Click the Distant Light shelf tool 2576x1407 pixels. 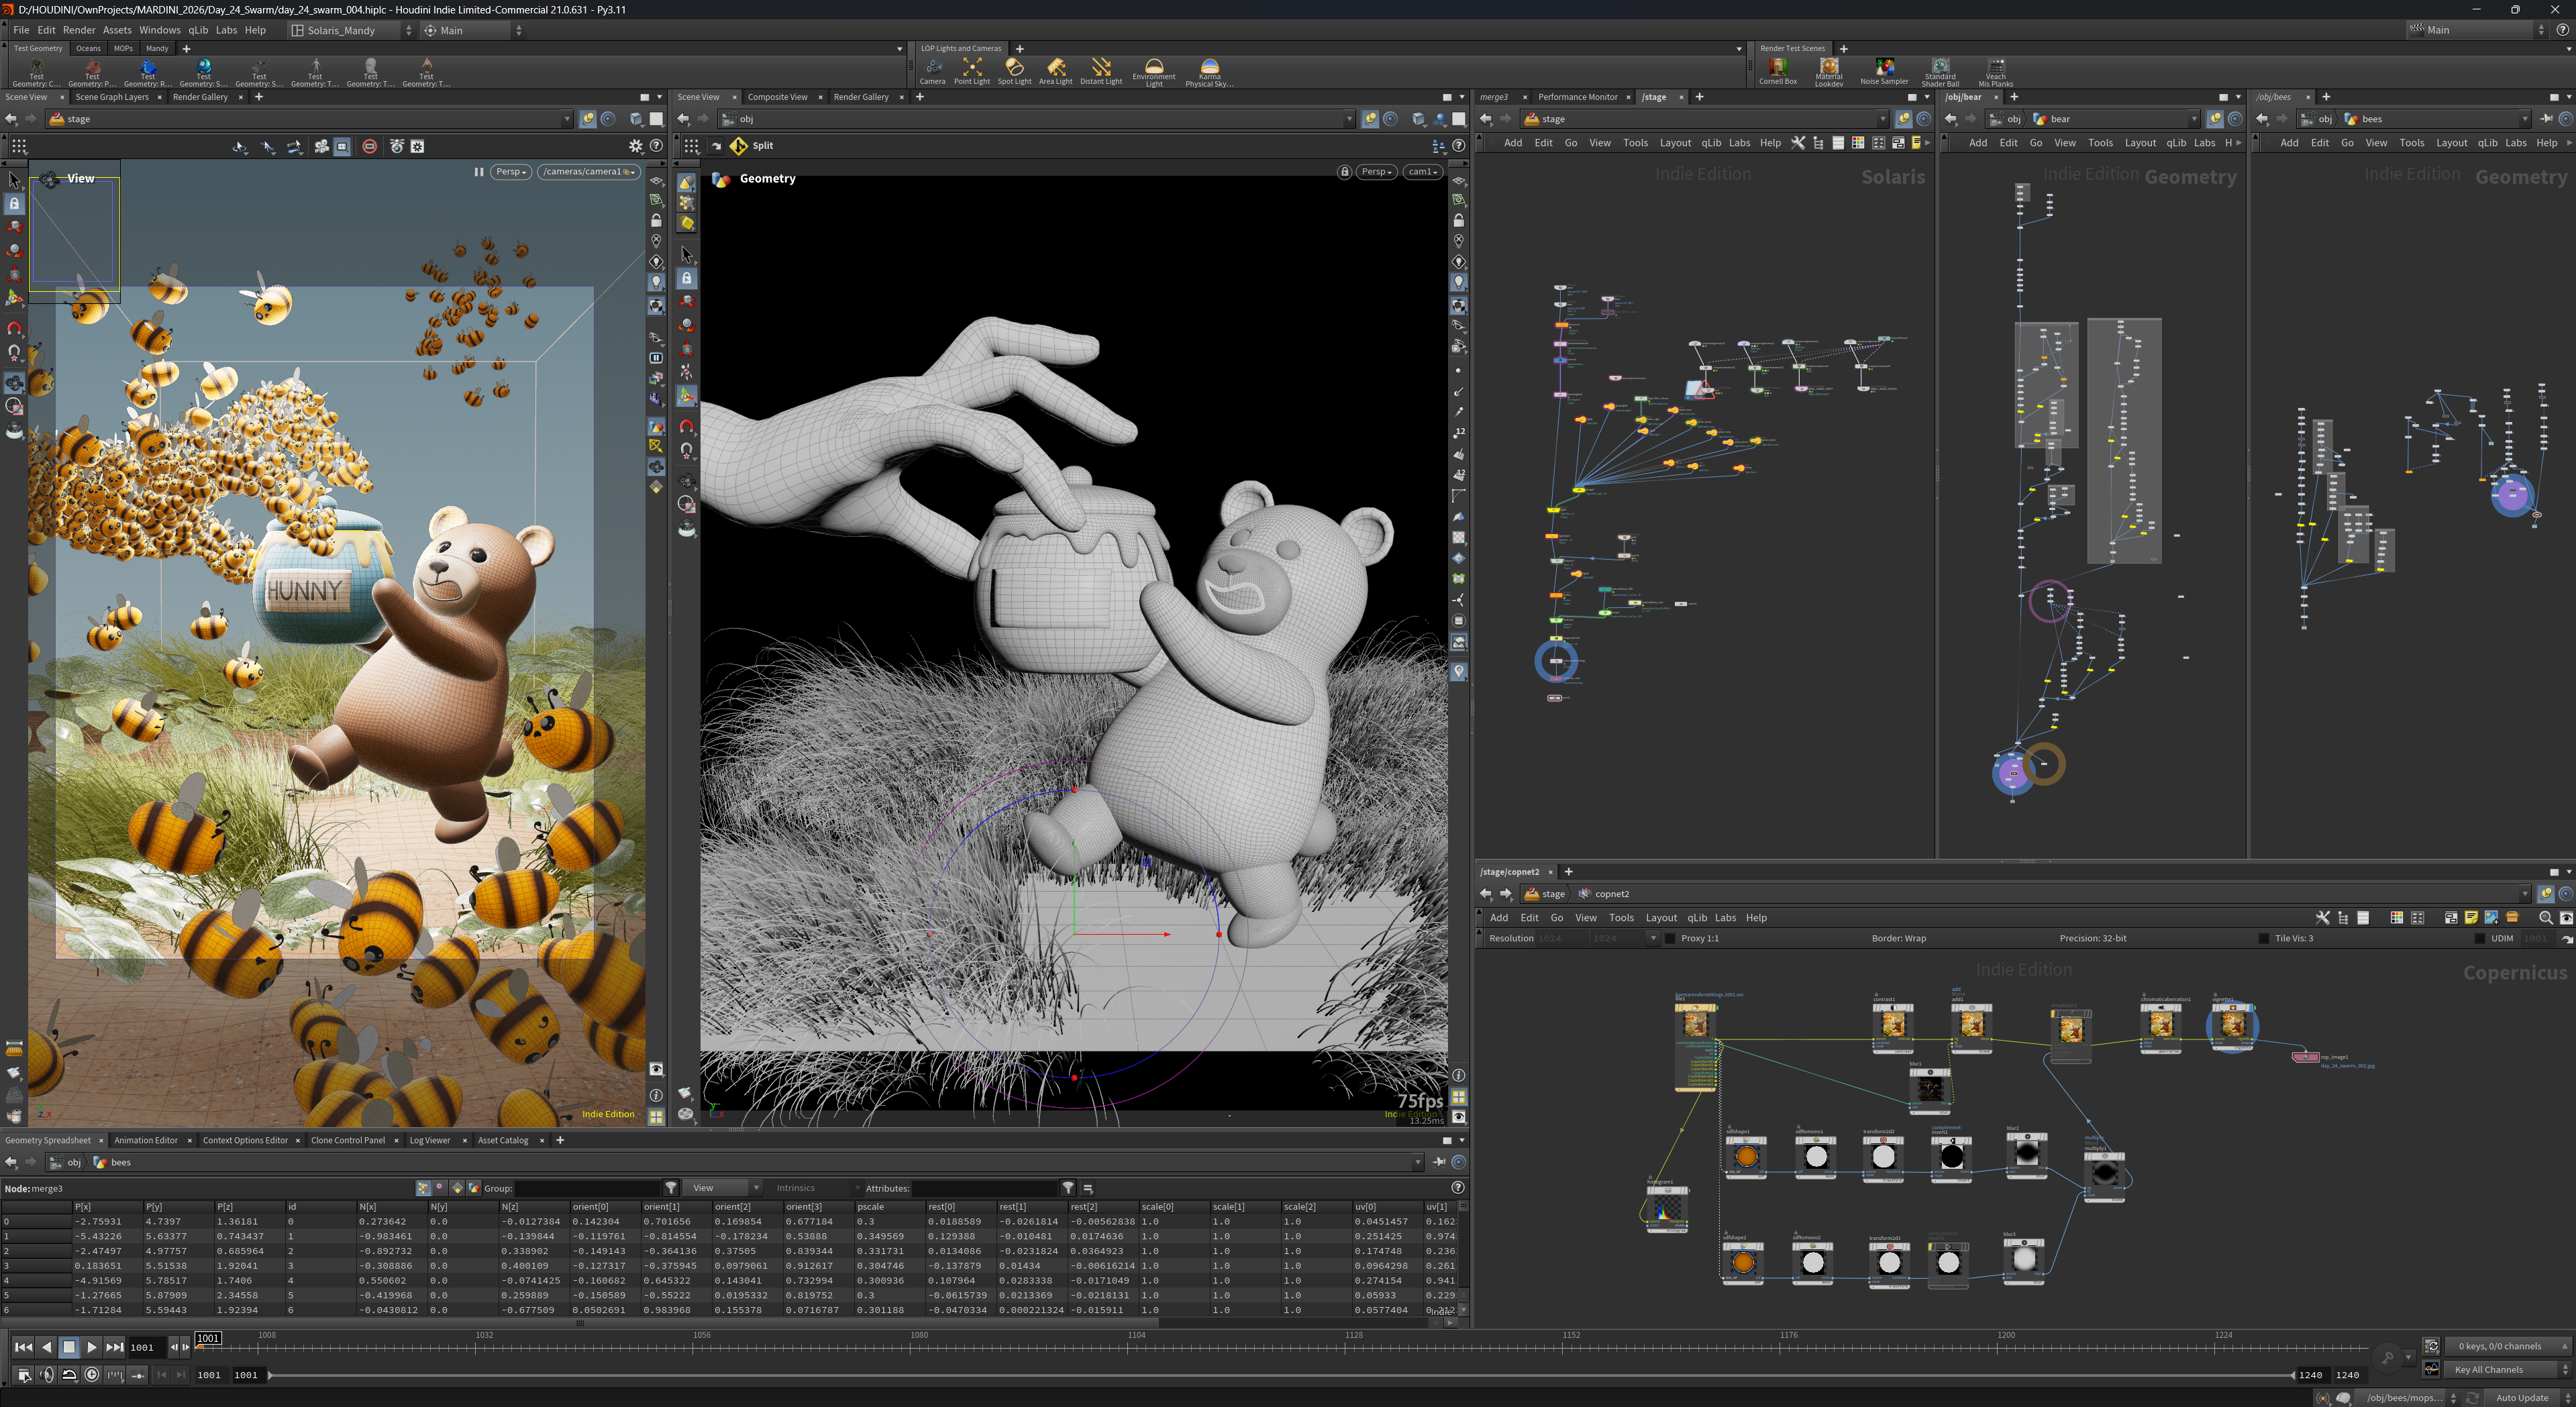tap(1101, 70)
